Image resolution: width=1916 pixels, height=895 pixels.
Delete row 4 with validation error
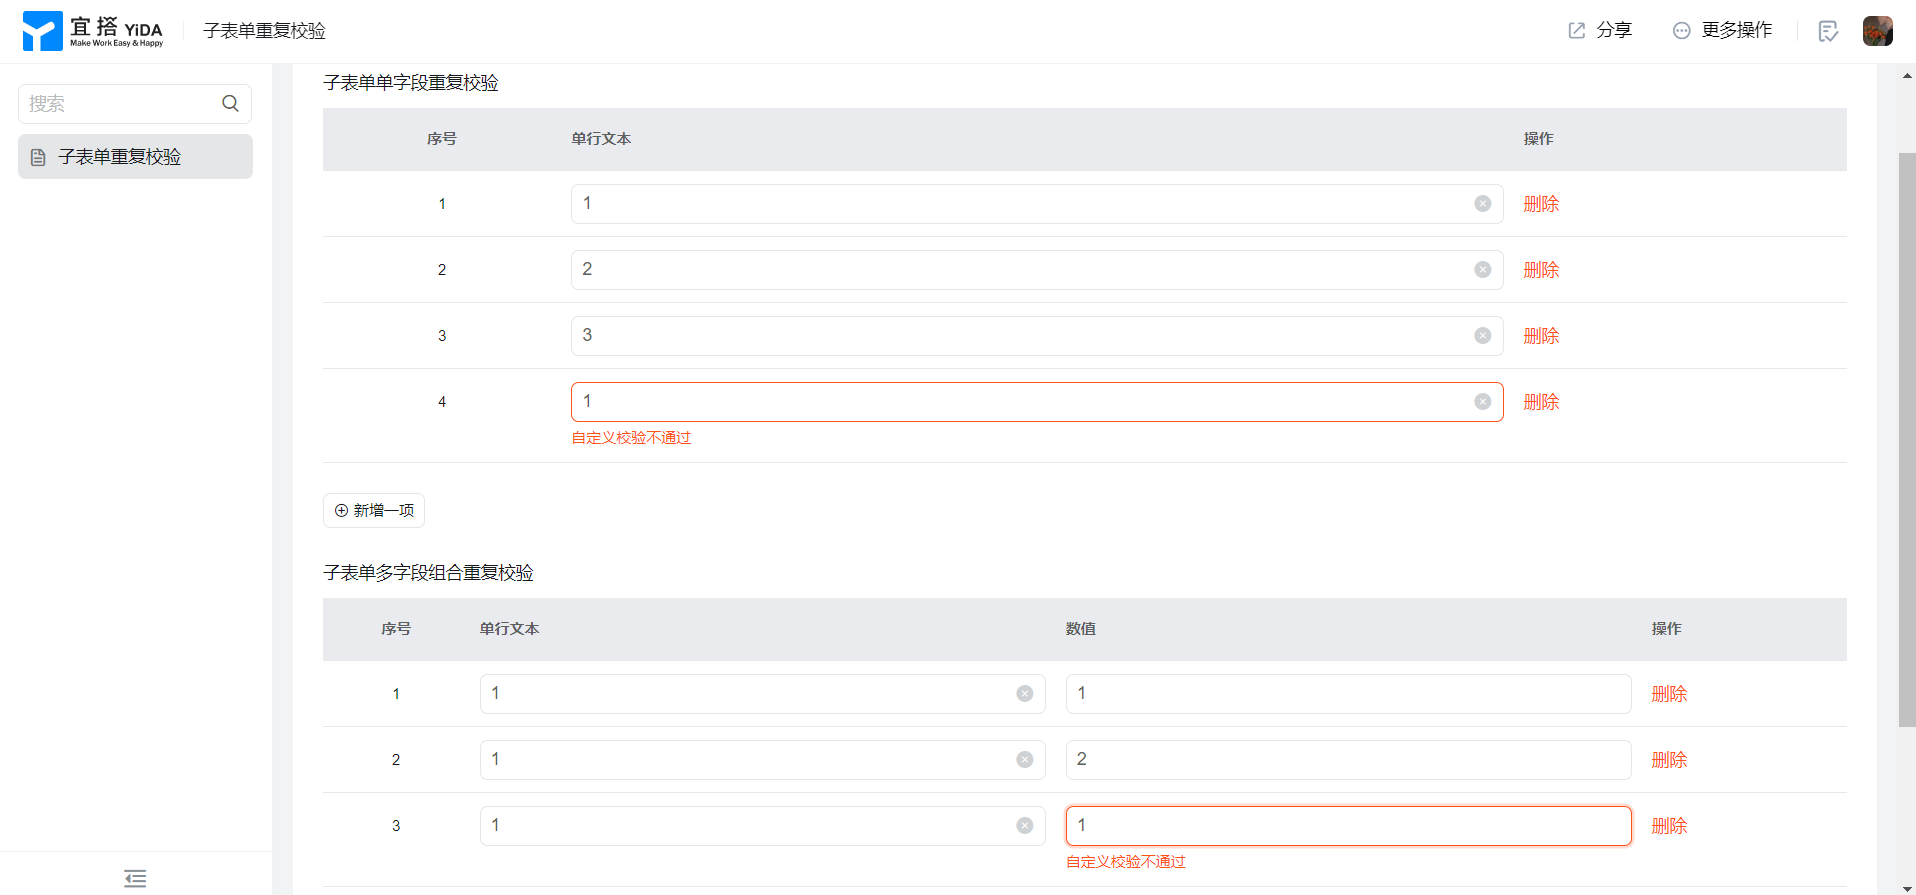[1541, 402]
